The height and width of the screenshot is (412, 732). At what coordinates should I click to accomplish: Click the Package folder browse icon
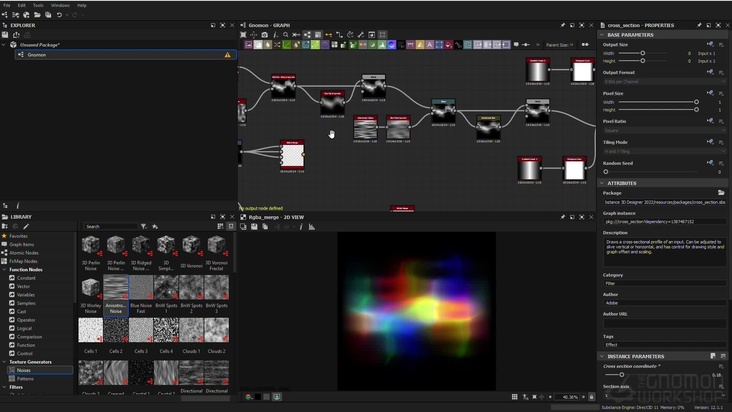pos(721,193)
